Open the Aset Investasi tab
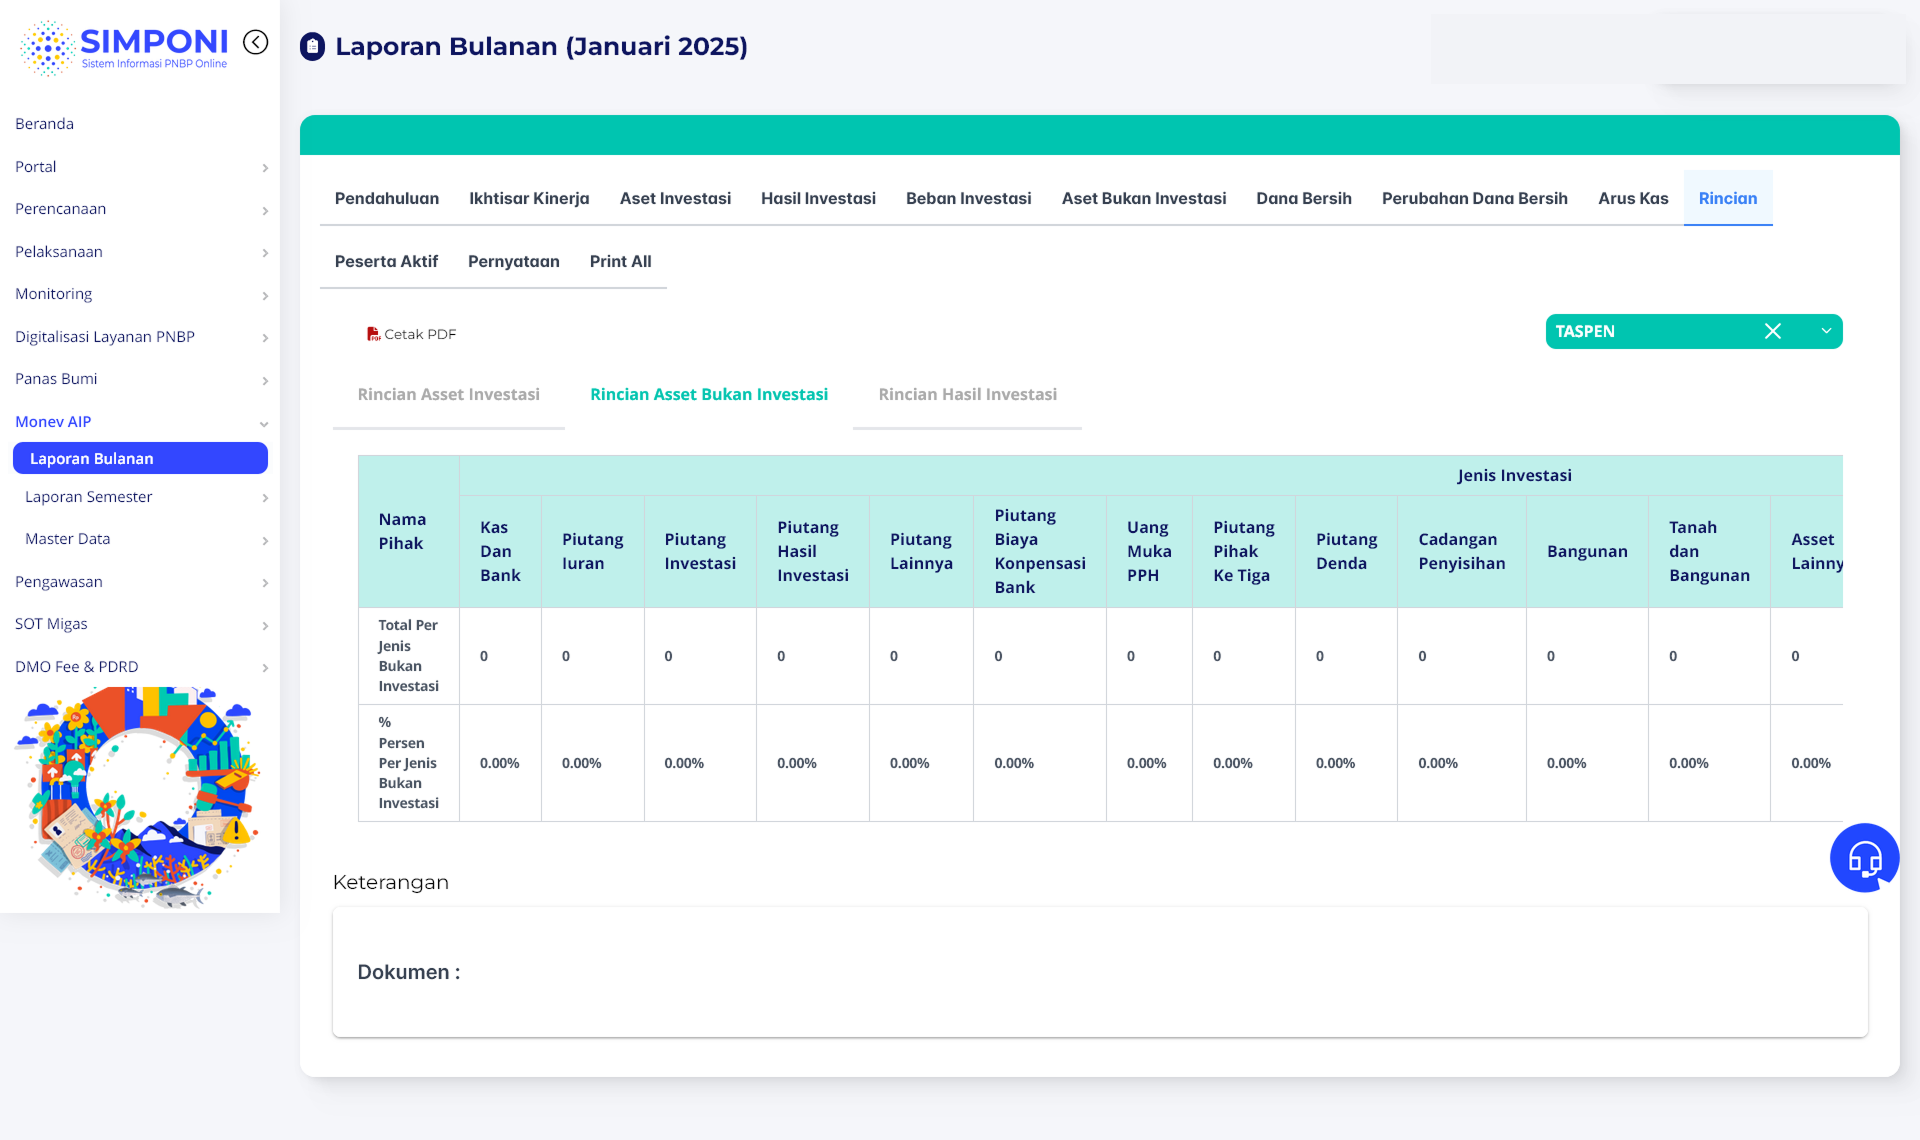 coord(675,198)
